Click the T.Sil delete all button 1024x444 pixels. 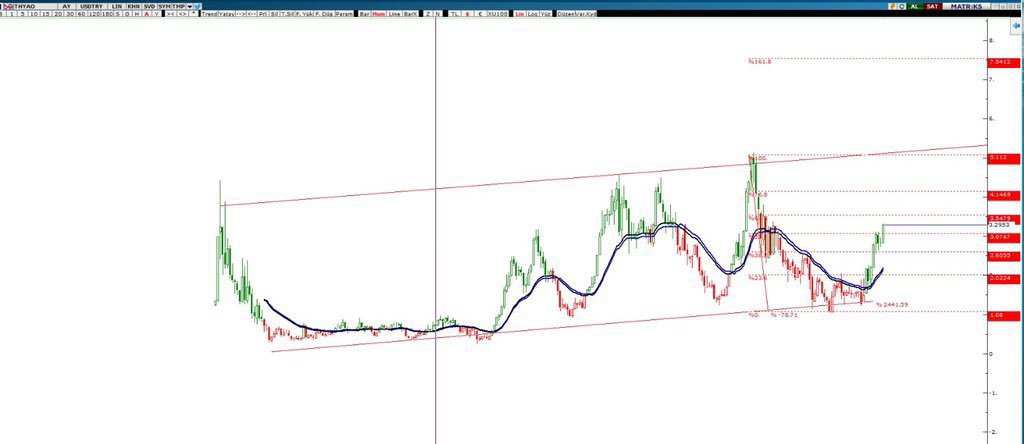coord(287,14)
